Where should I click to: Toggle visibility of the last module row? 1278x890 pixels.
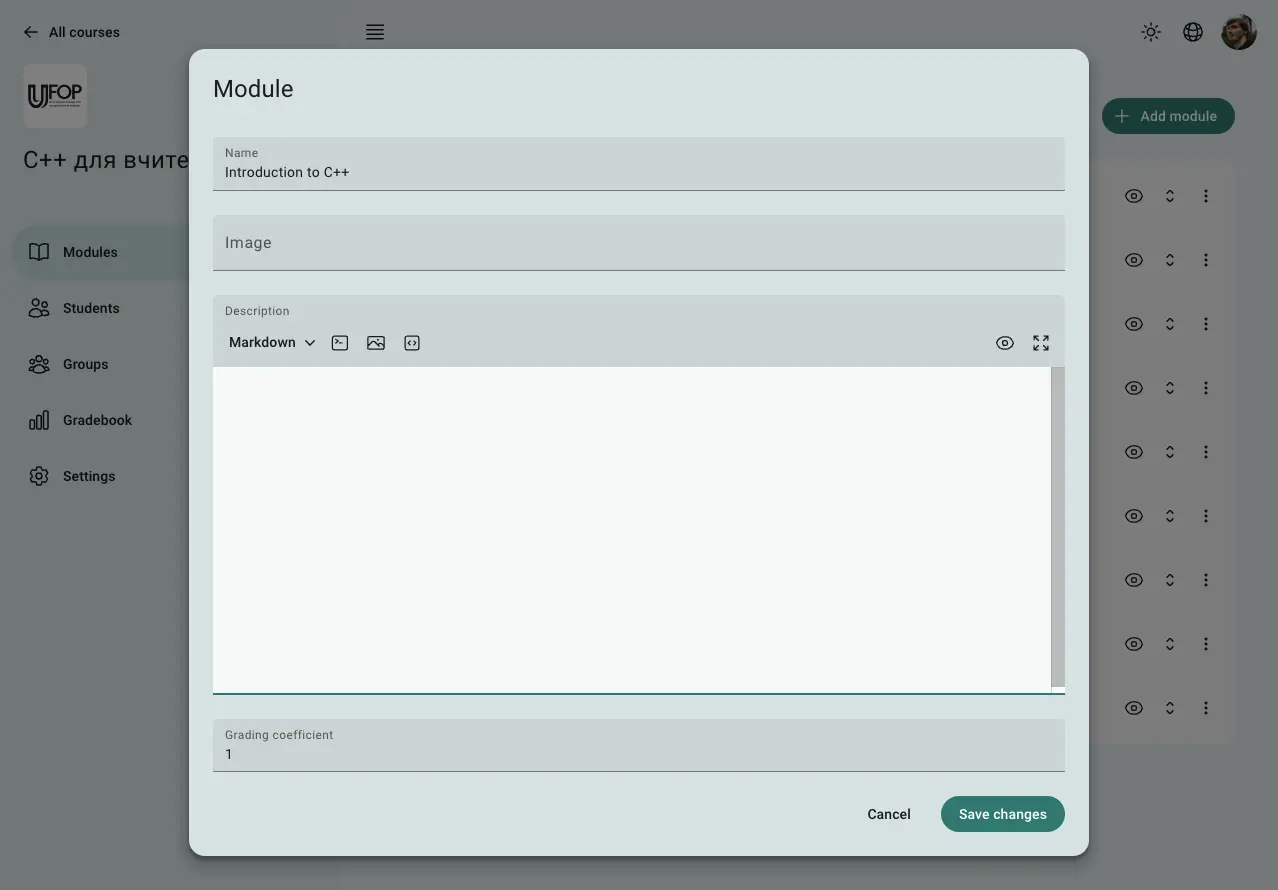pos(1134,708)
